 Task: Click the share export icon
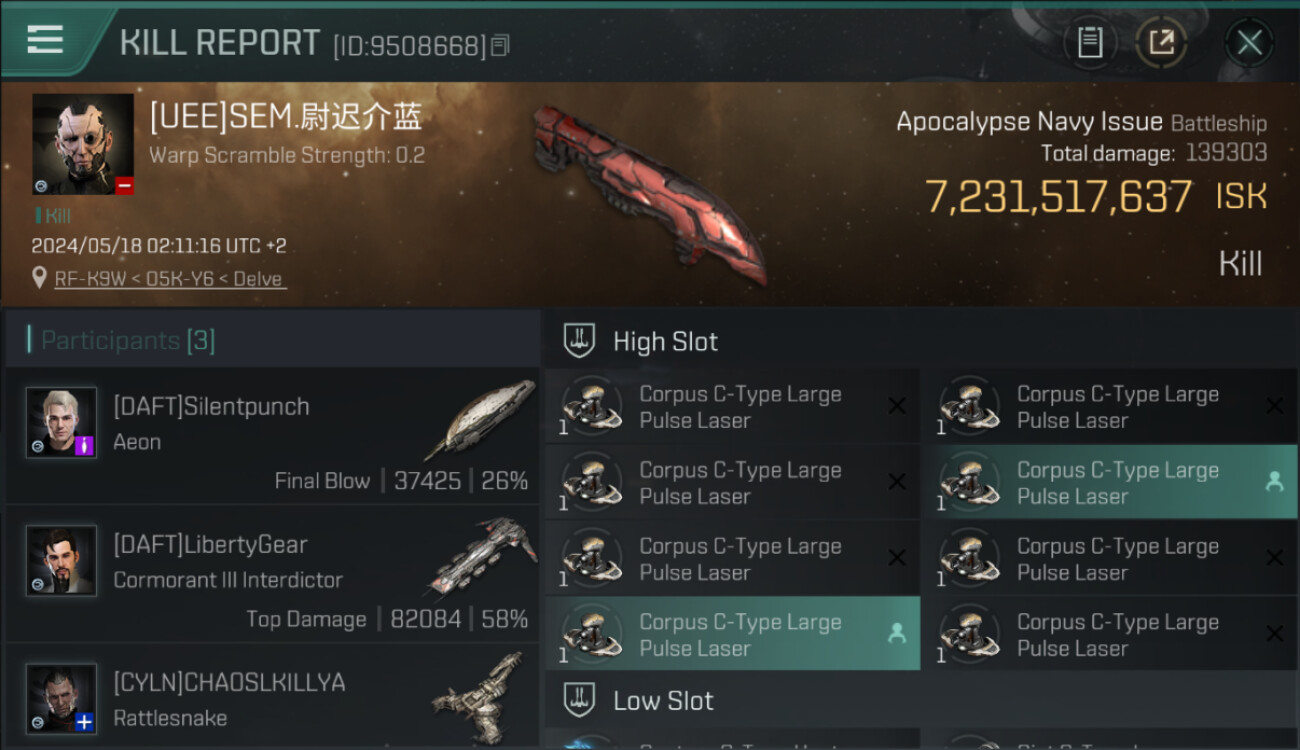coord(1161,43)
